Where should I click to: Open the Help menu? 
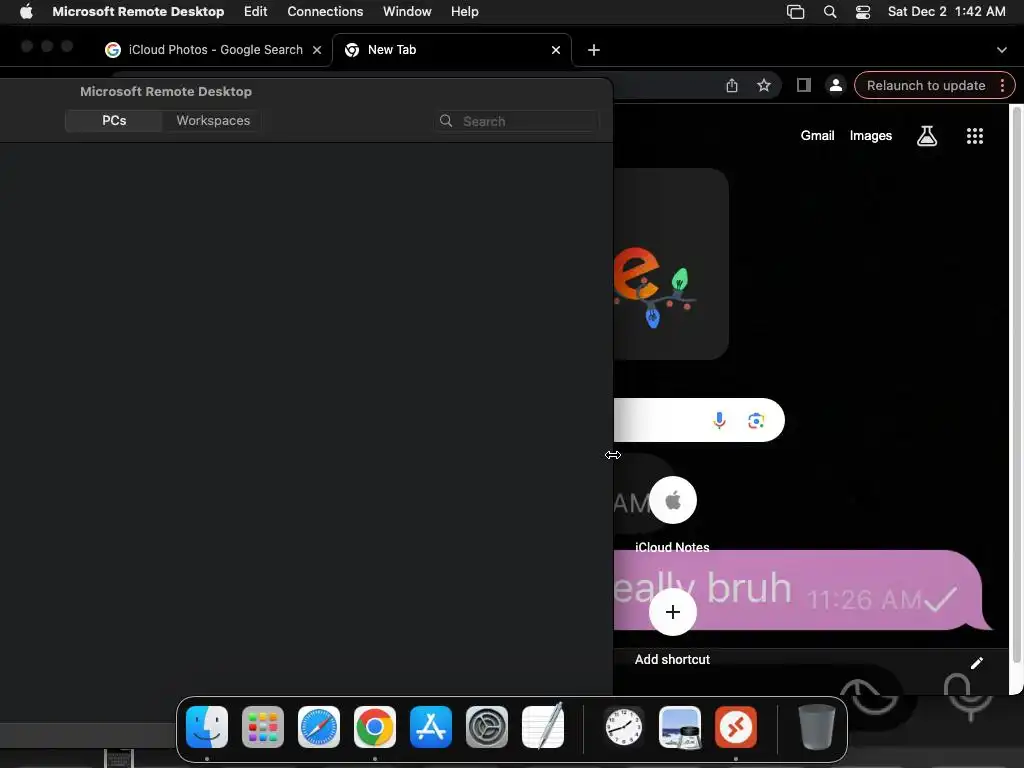pos(464,11)
